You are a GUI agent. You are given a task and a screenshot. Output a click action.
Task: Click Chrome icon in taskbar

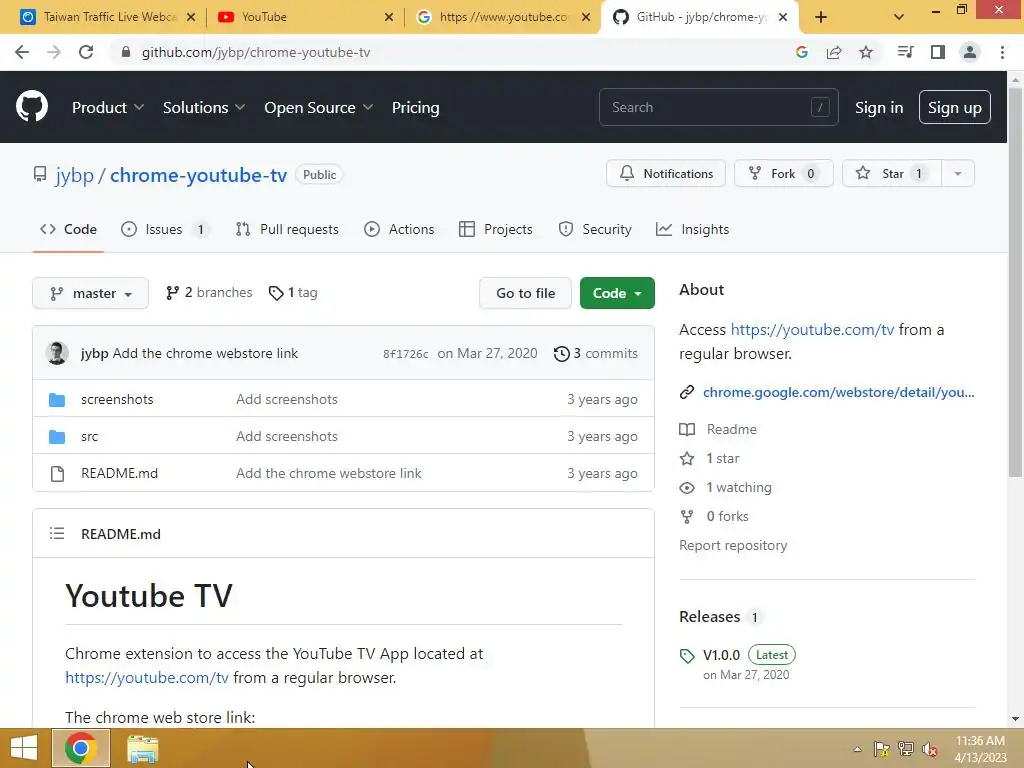[81, 748]
